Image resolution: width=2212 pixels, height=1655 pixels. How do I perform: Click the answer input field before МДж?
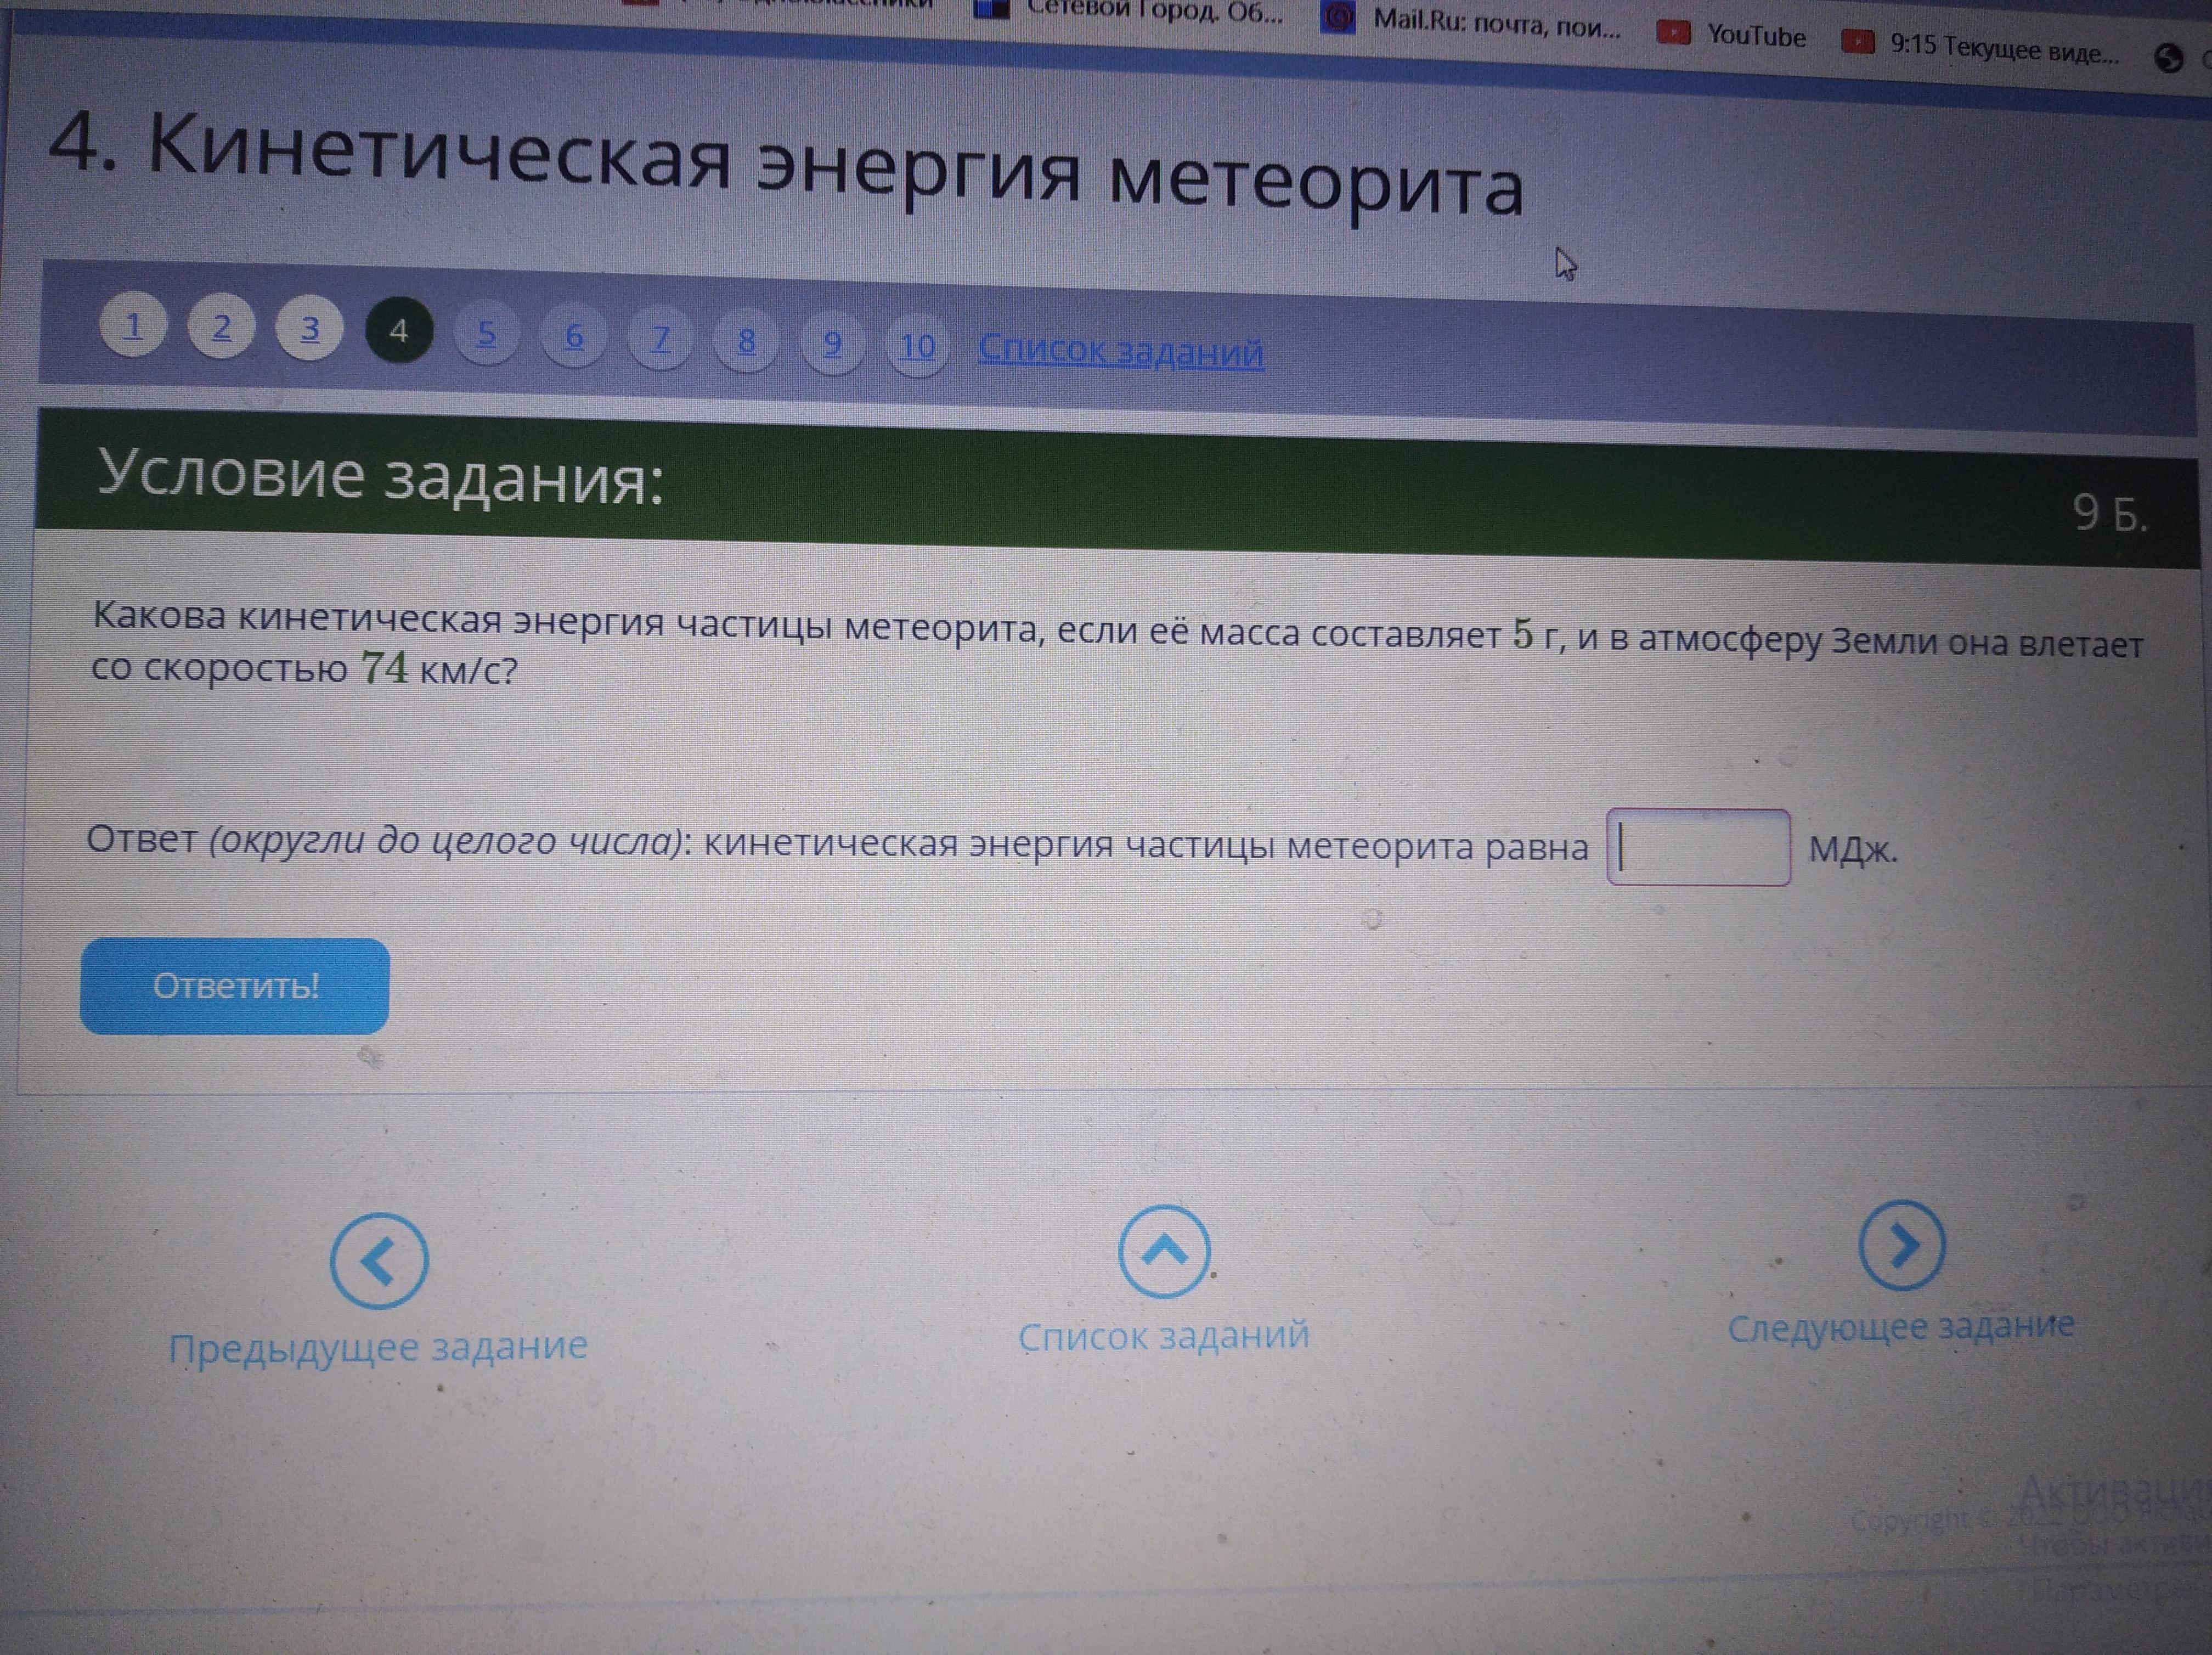(1698, 848)
